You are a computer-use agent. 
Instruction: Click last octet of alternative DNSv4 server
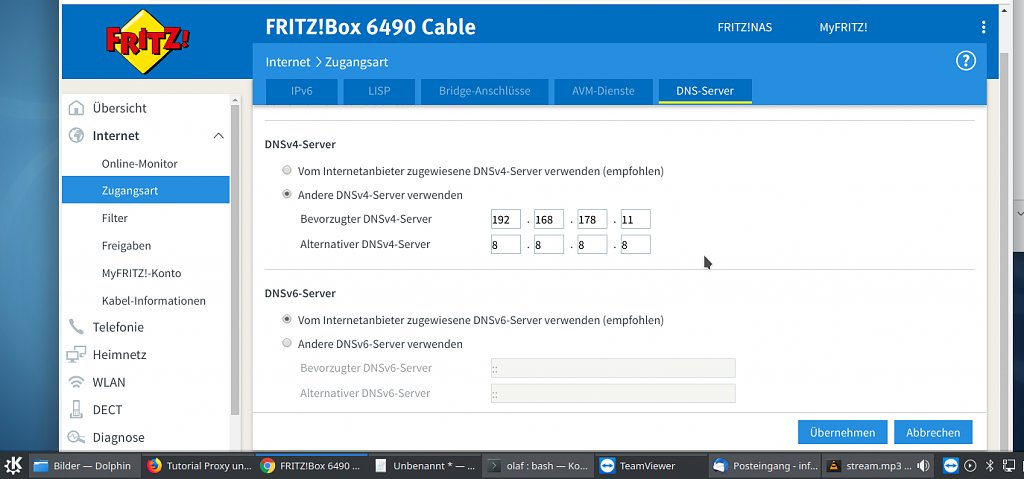635,244
